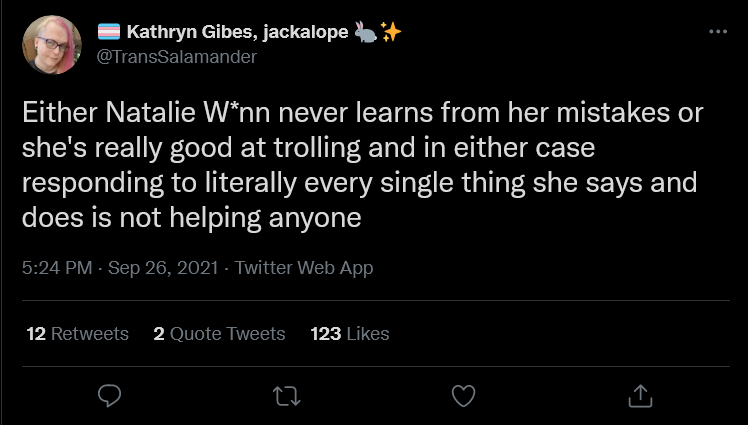
Task: View the 123 Likes list
Action: 350,333
